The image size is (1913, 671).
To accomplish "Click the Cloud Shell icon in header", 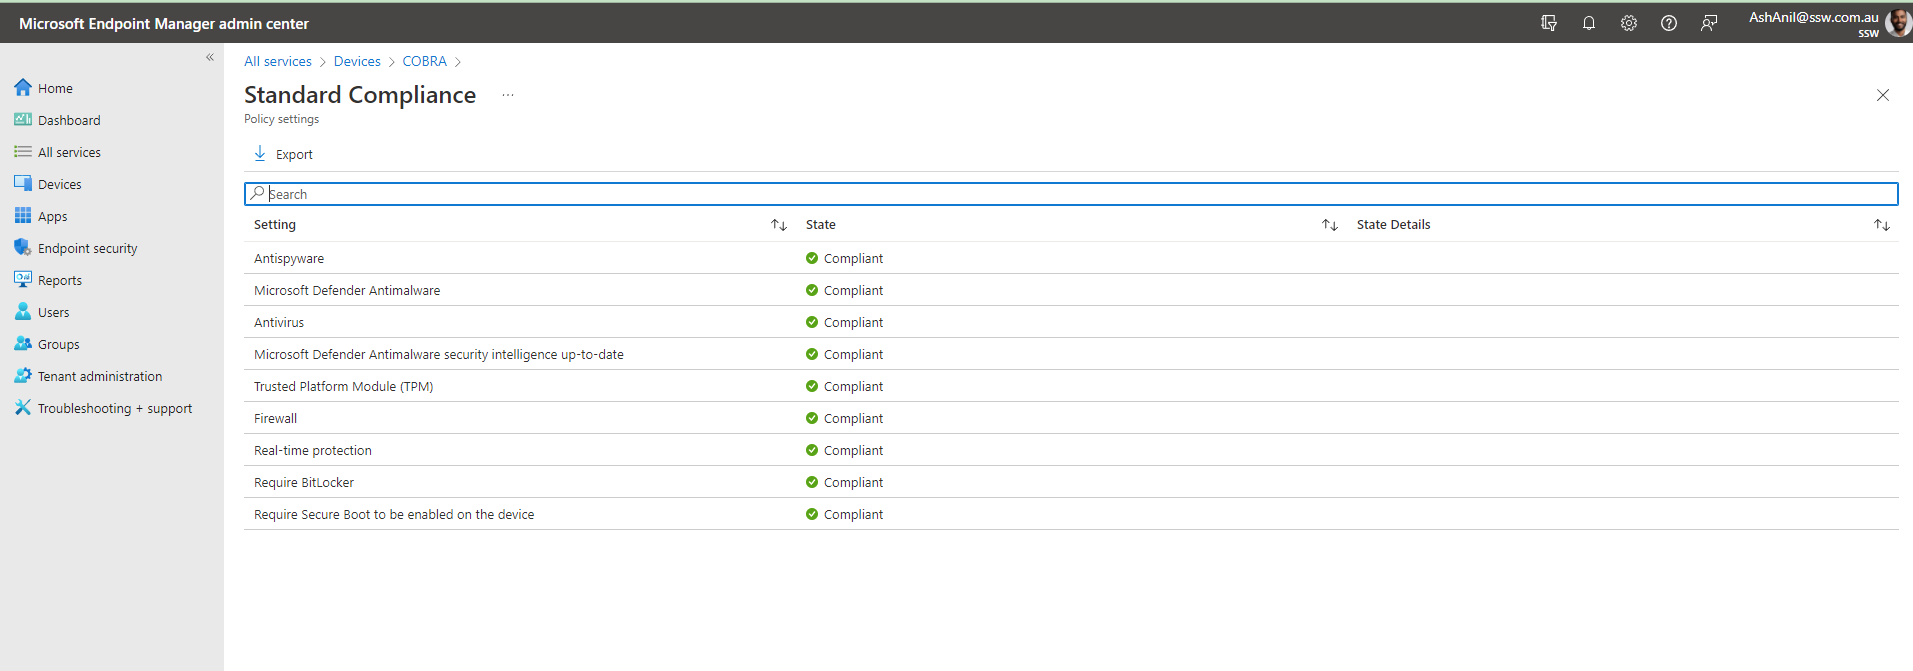I will coord(1549,23).
